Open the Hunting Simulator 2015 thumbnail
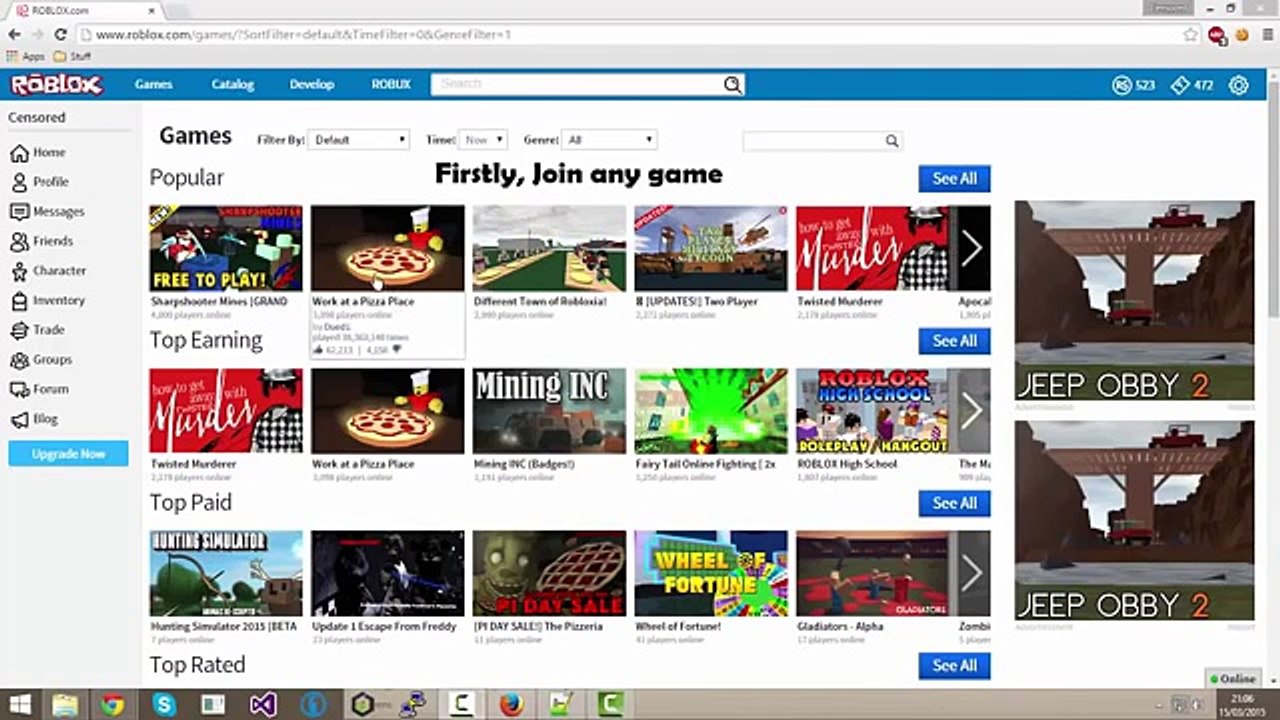This screenshot has width=1280, height=720. pos(226,573)
